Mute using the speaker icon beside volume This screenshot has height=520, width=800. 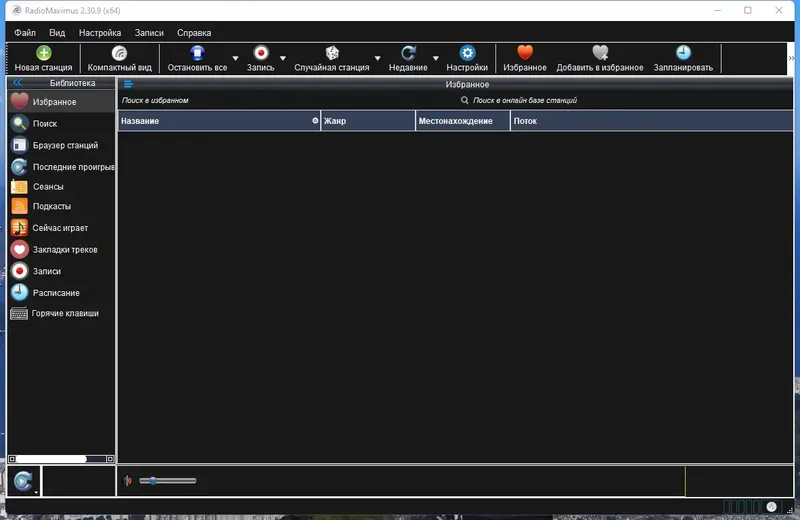[x=128, y=481]
